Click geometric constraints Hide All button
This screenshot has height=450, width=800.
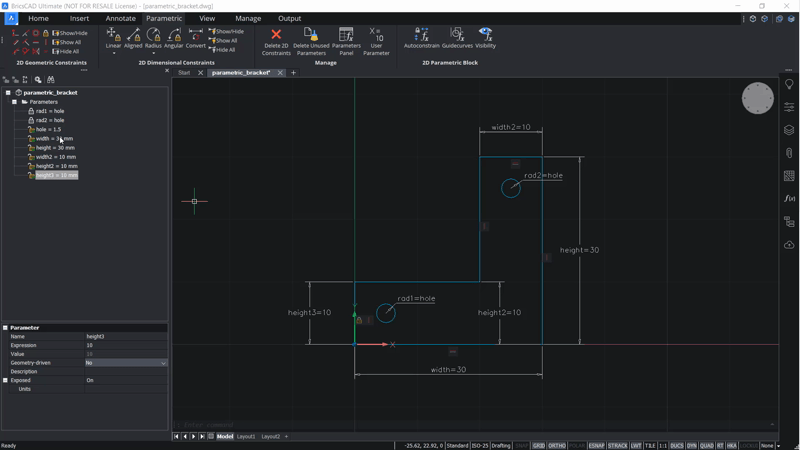point(66,52)
